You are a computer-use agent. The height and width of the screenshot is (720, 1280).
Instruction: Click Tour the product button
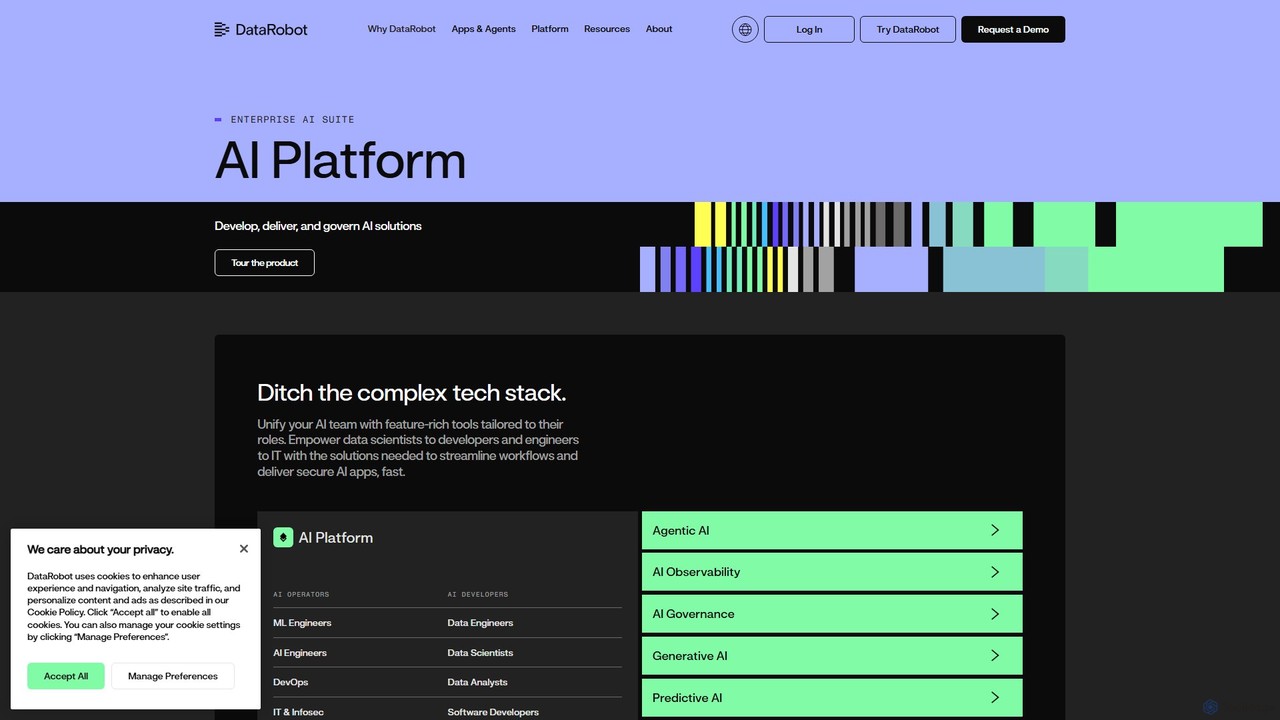click(265, 263)
